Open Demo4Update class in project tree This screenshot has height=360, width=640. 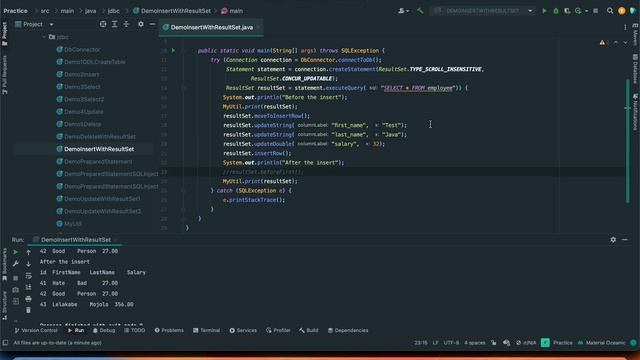[x=84, y=112]
